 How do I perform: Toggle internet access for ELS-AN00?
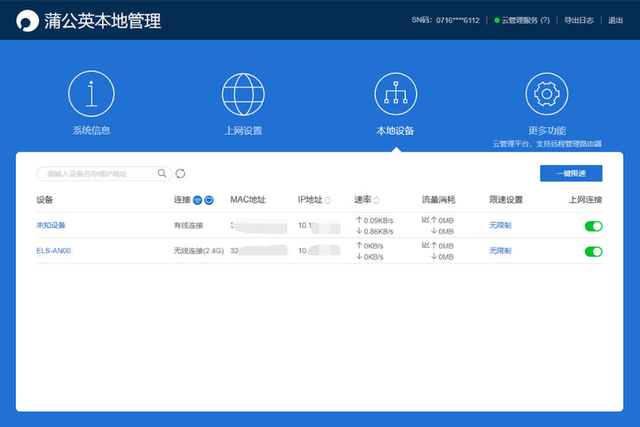[x=593, y=251]
